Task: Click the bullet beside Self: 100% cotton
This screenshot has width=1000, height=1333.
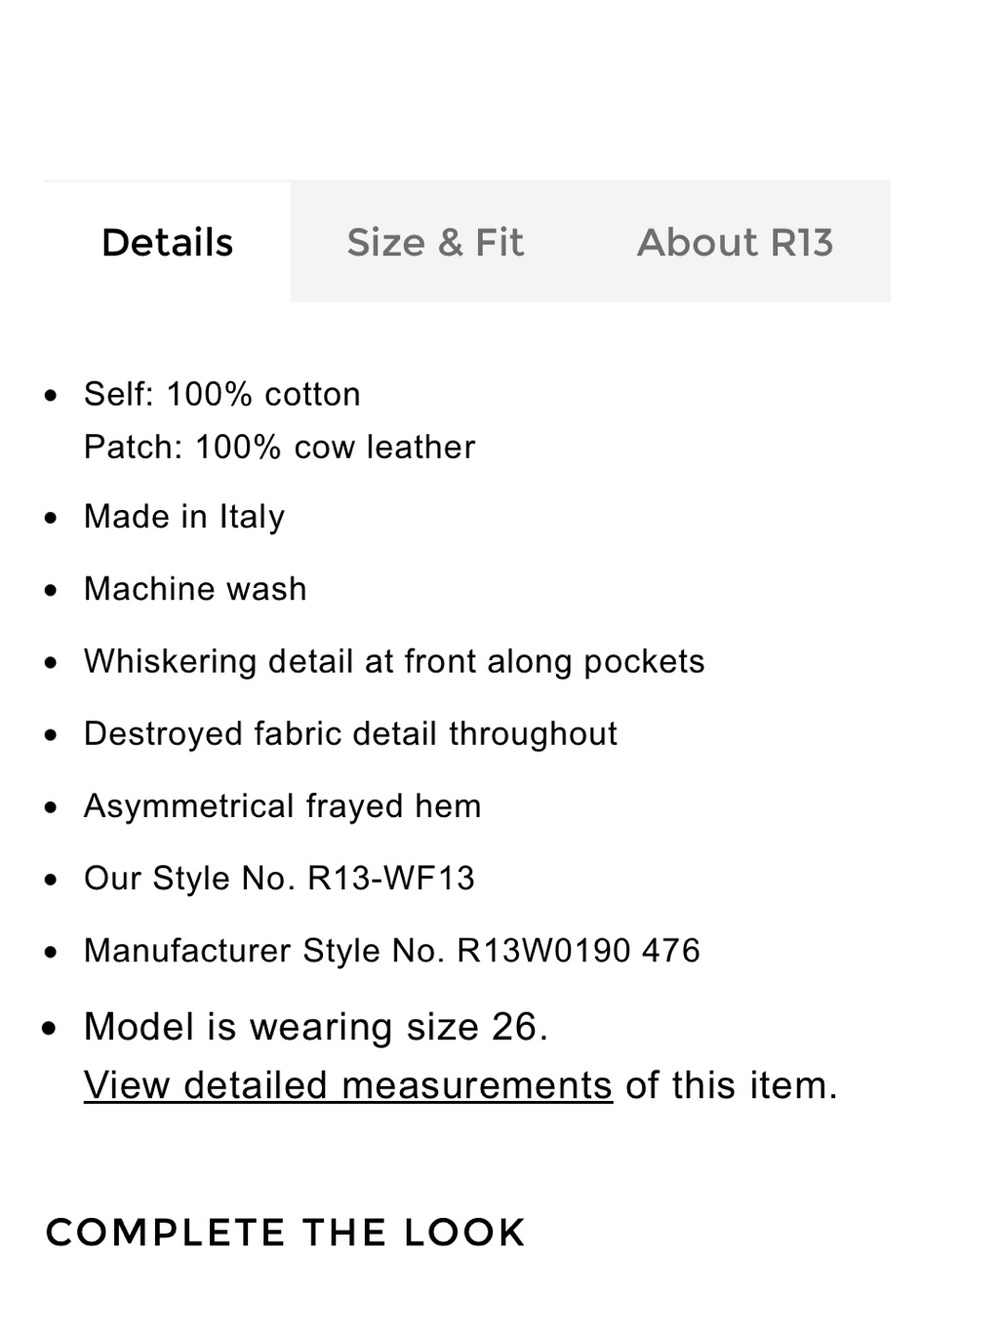Action: click(x=52, y=396)
